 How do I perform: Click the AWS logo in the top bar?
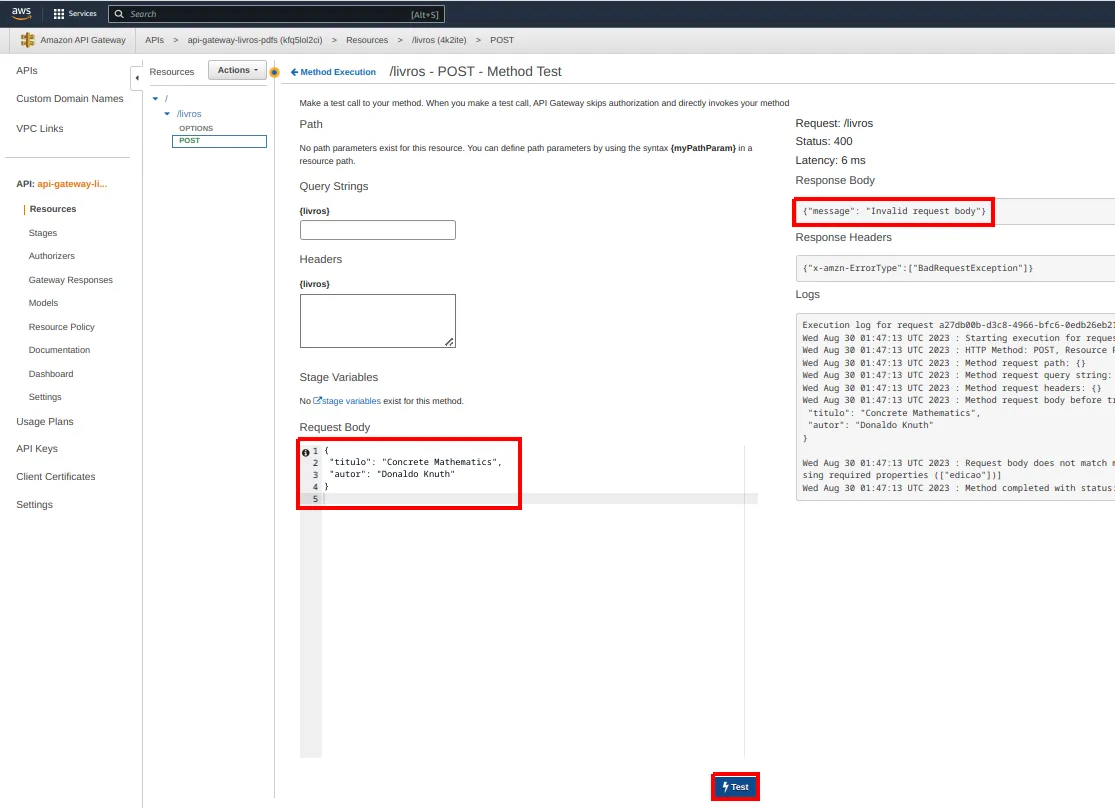coord(21,14)
